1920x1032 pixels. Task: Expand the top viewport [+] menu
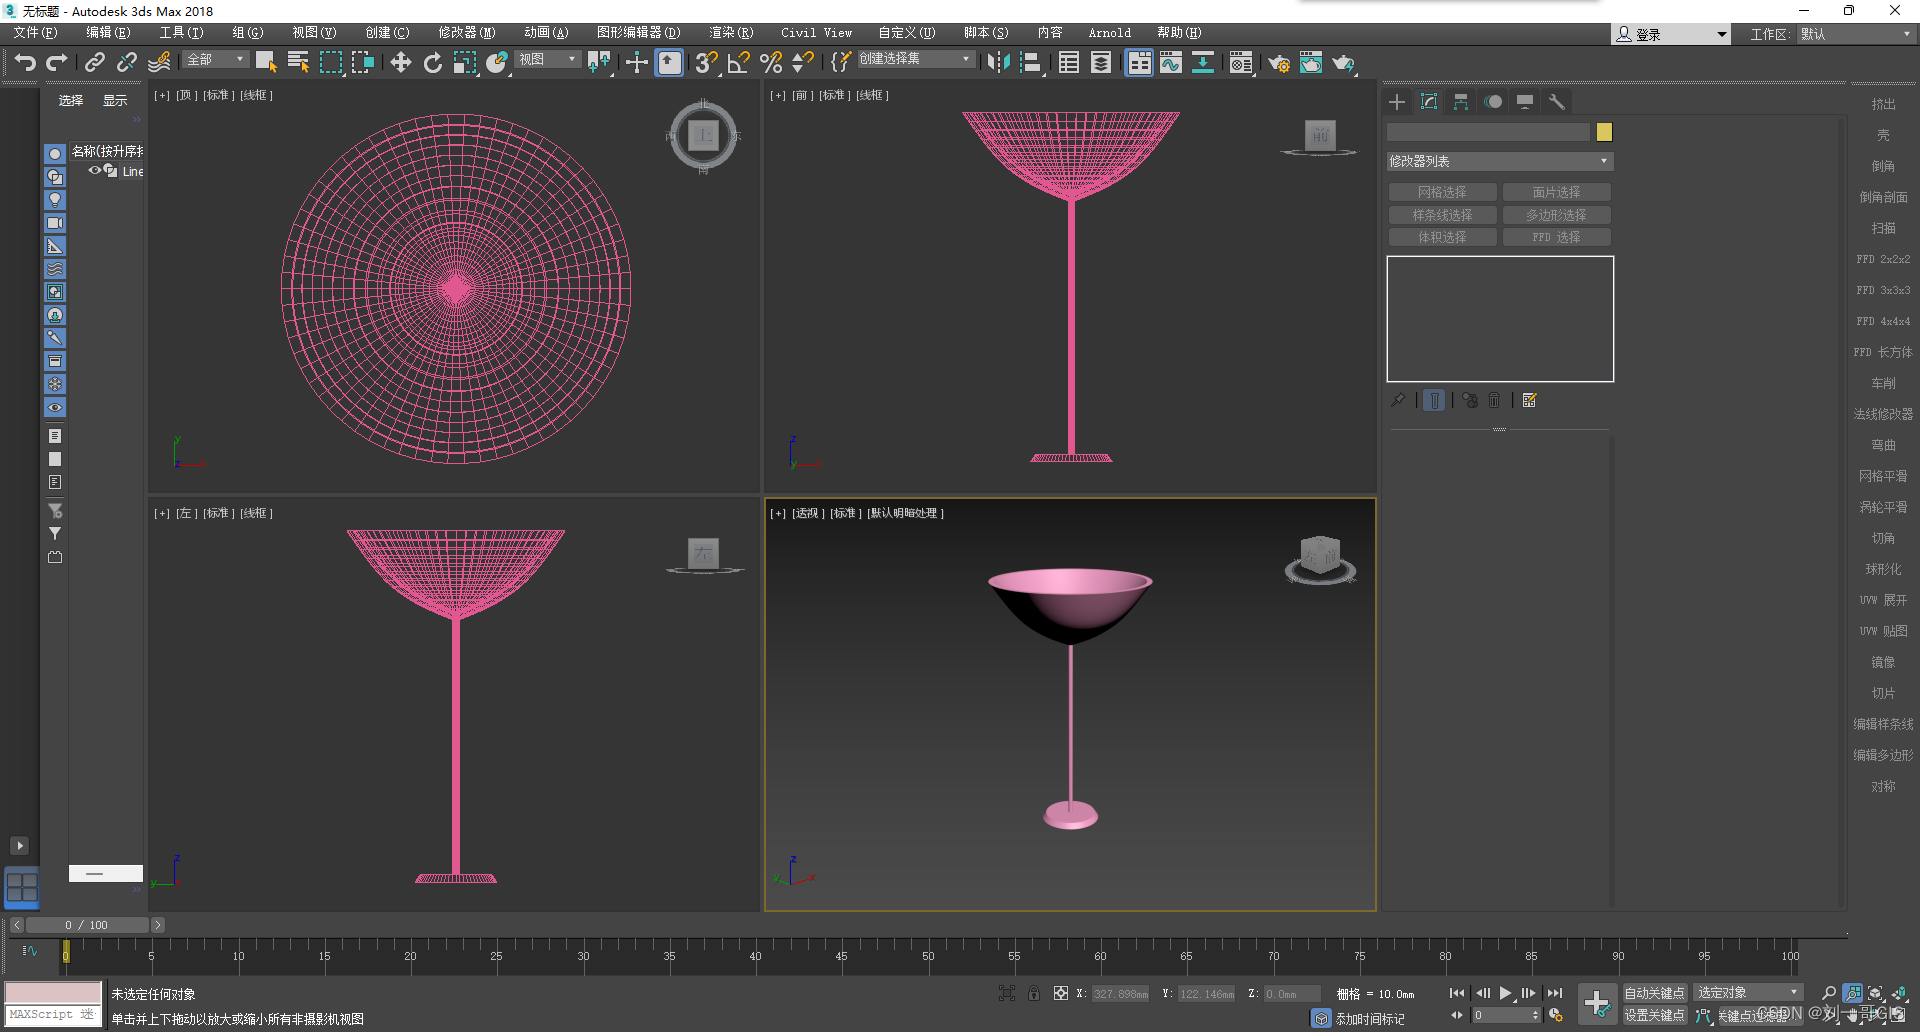click(x=162, y=95)
